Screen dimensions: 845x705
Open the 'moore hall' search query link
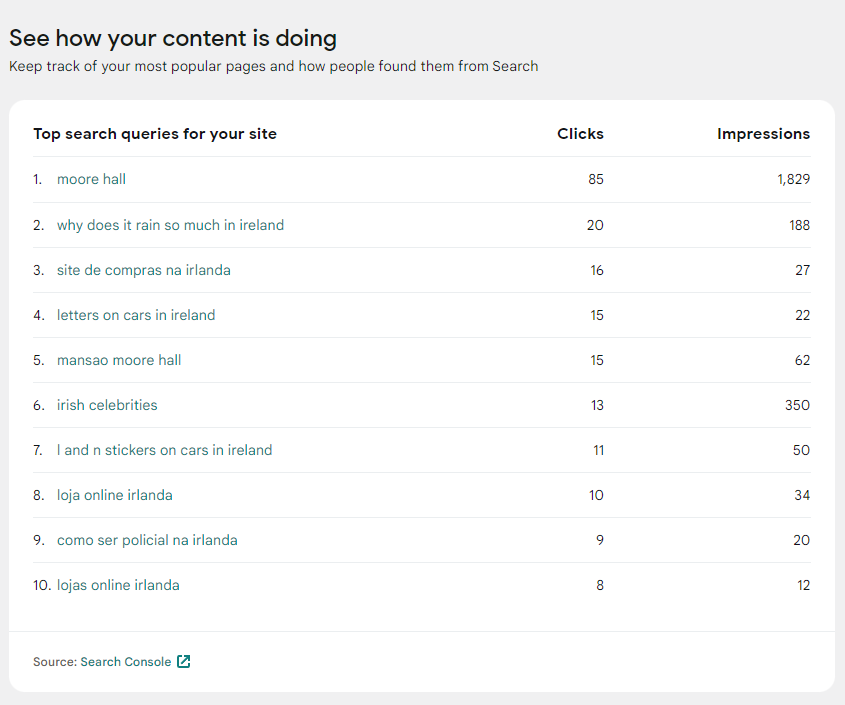coord(91,179)
